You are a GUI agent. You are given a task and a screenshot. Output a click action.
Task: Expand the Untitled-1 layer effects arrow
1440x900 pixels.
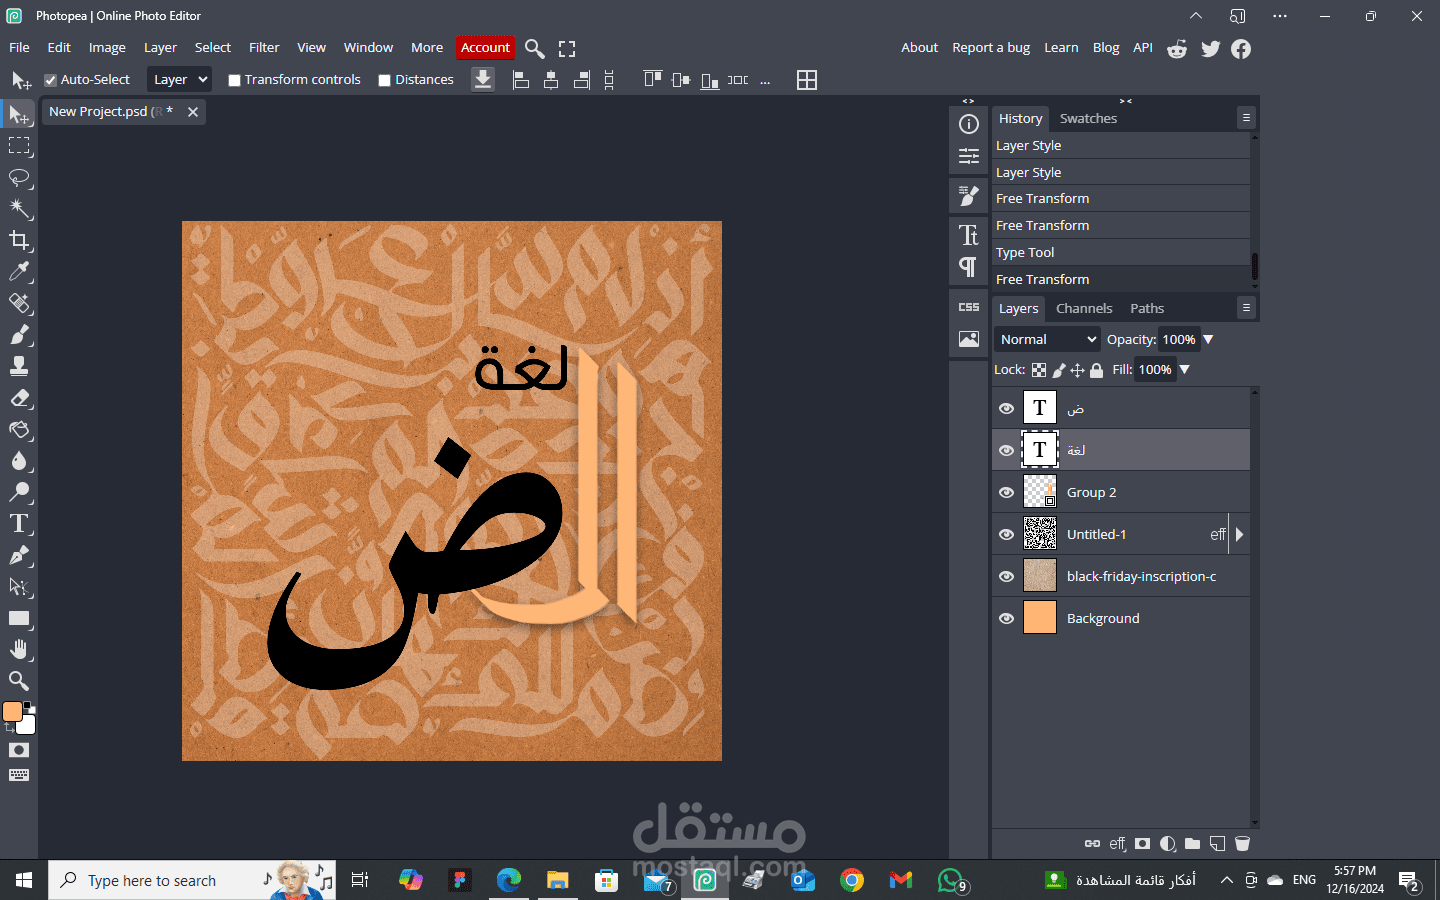click(x=1240, y=534)
